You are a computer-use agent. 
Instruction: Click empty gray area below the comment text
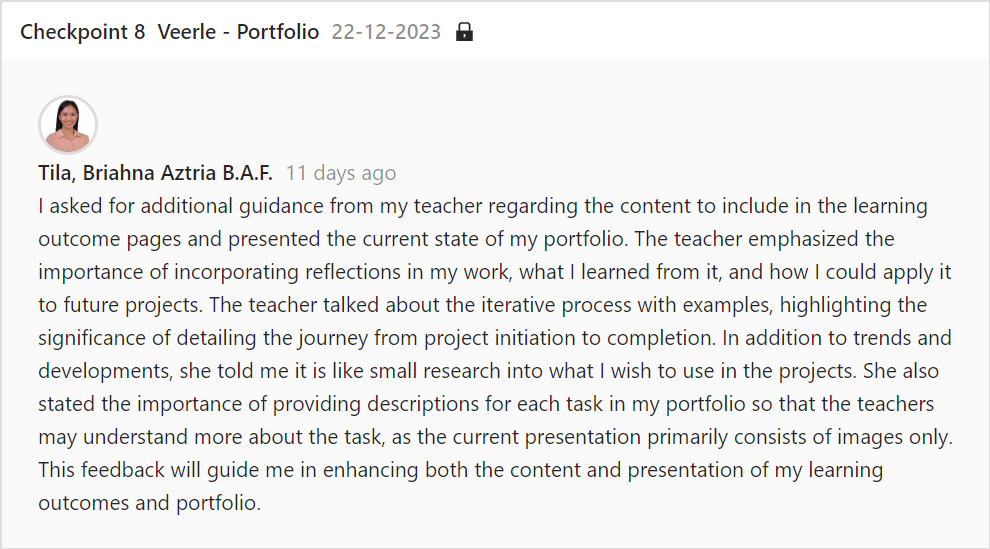[495, 531]
